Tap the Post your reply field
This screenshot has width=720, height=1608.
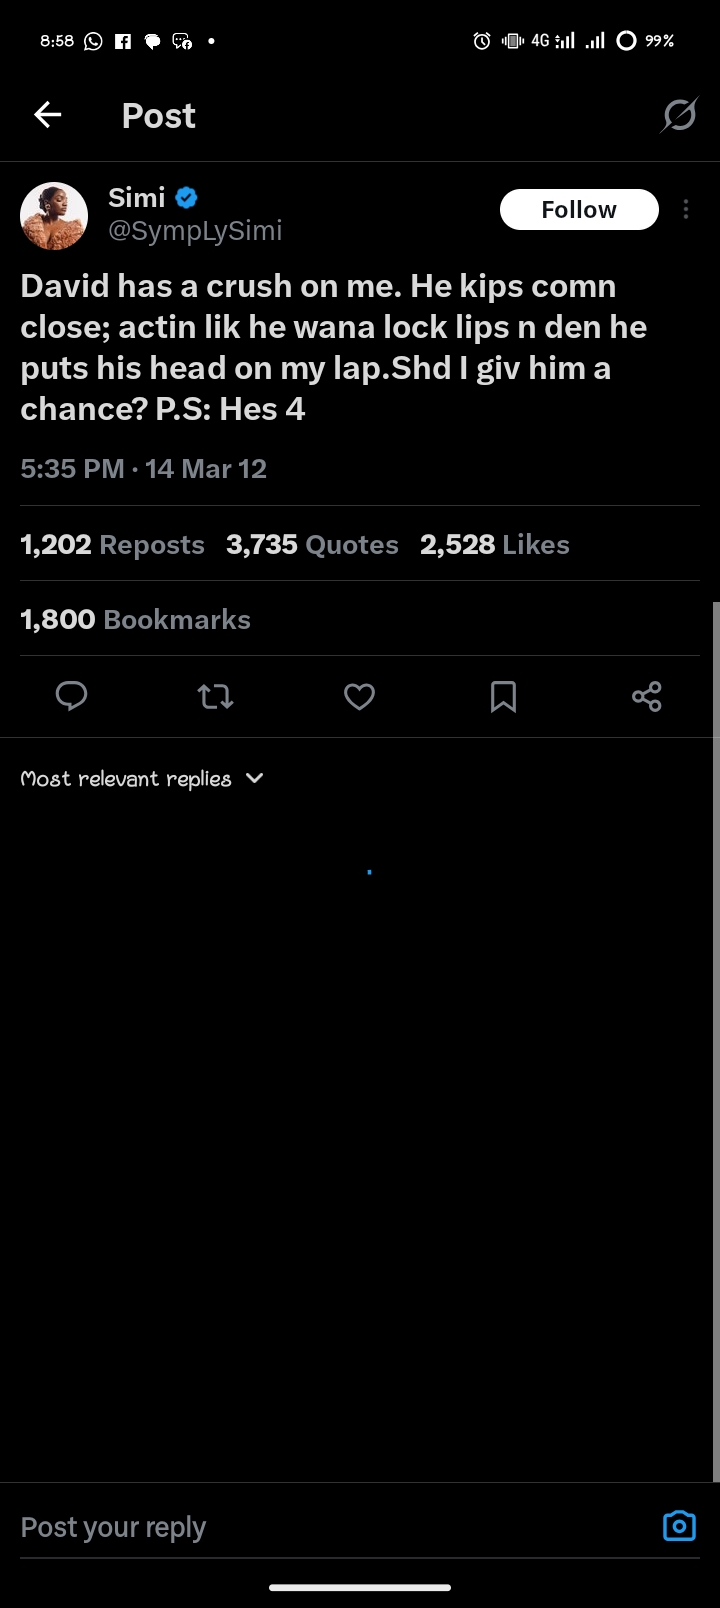tap(300, 1527)
